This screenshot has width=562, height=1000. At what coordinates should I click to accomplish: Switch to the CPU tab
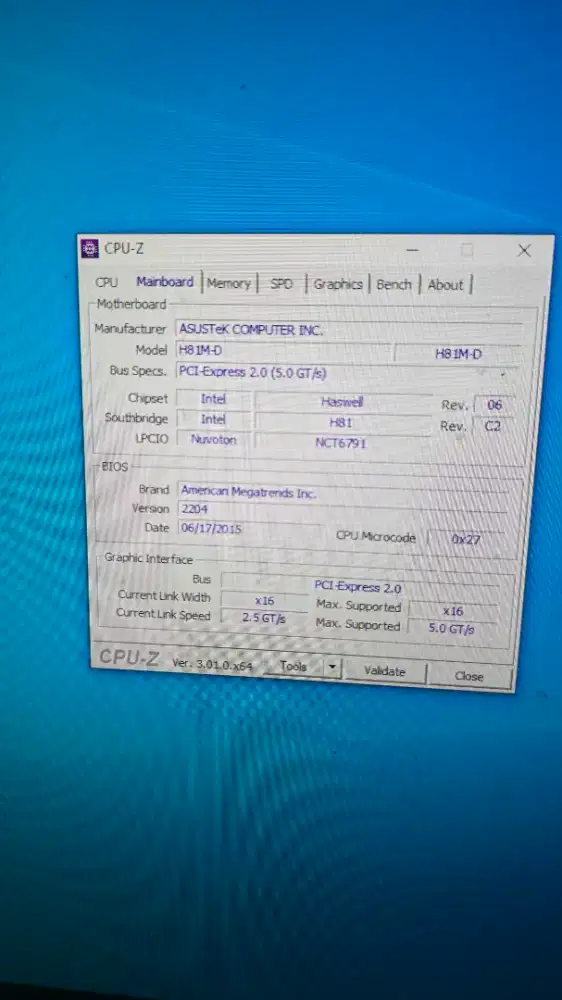(107, 282)
